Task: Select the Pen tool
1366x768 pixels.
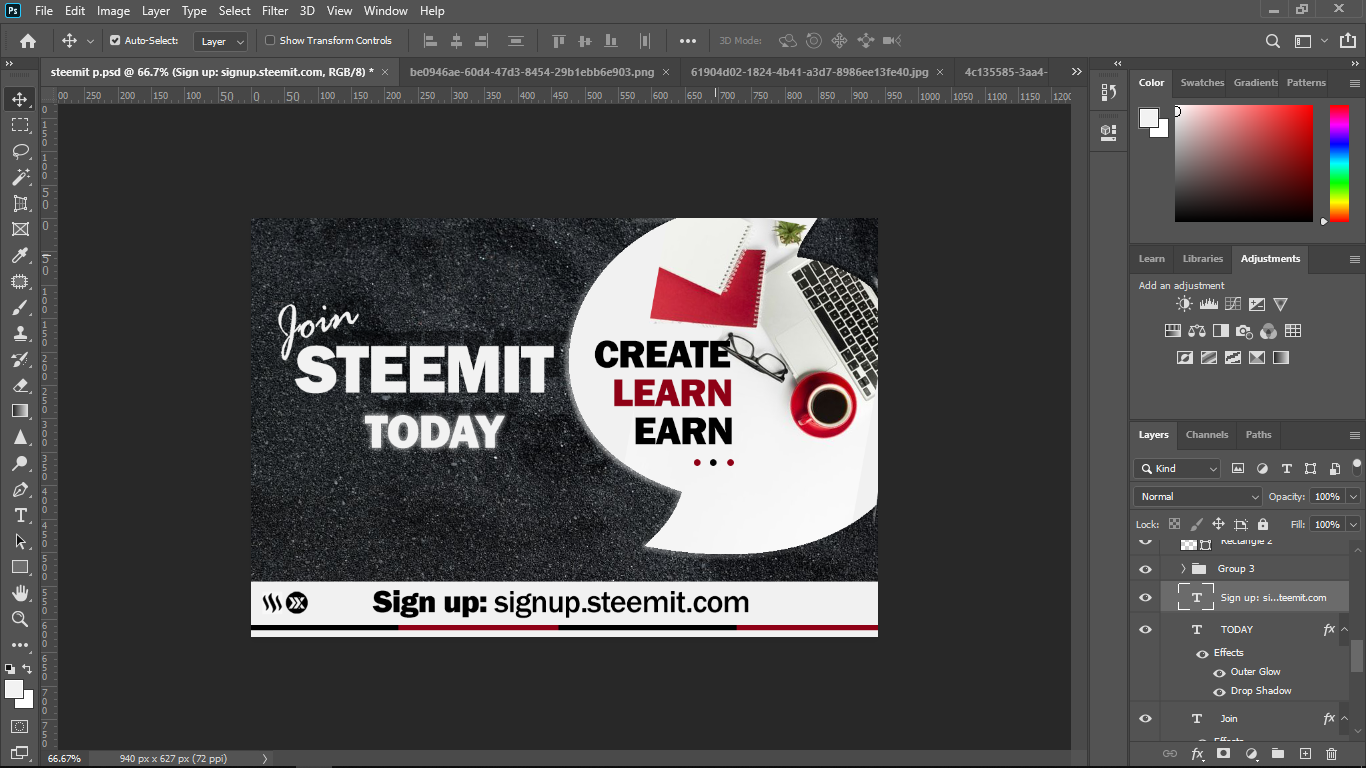Action: [20, 489]
